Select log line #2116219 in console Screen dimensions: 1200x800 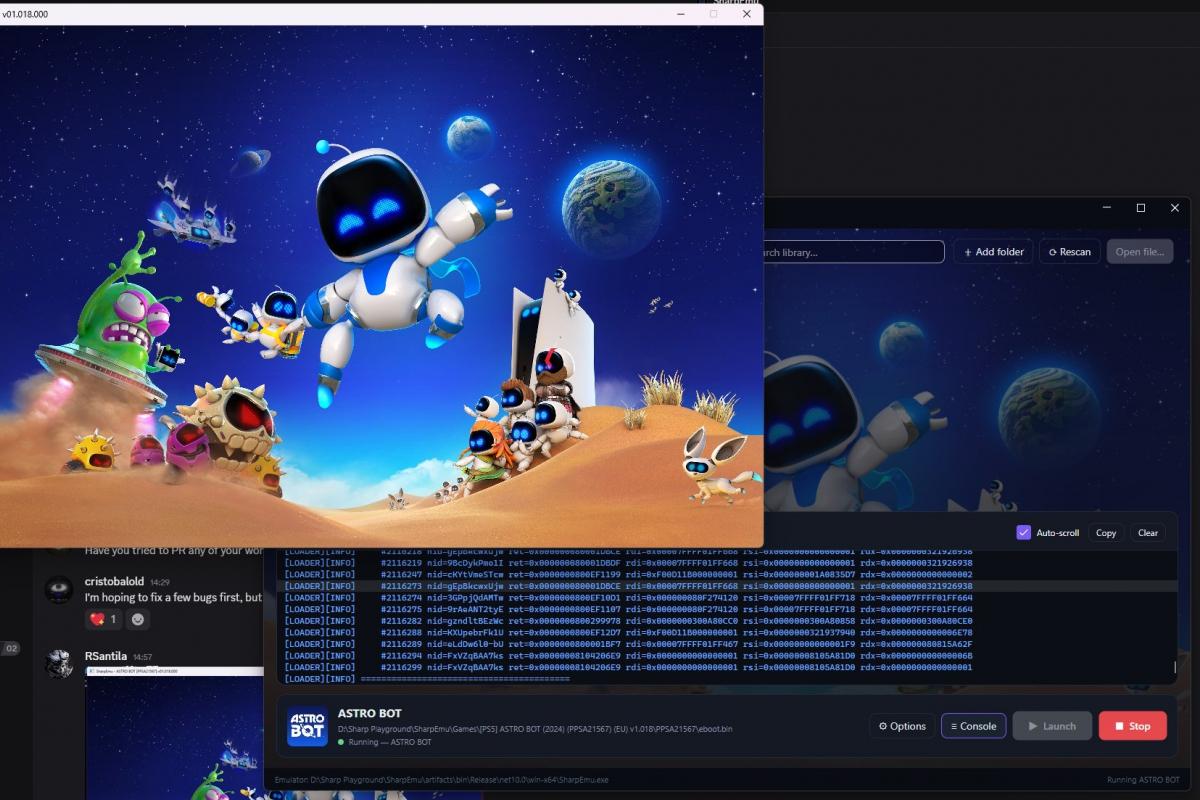click(728, 562)
